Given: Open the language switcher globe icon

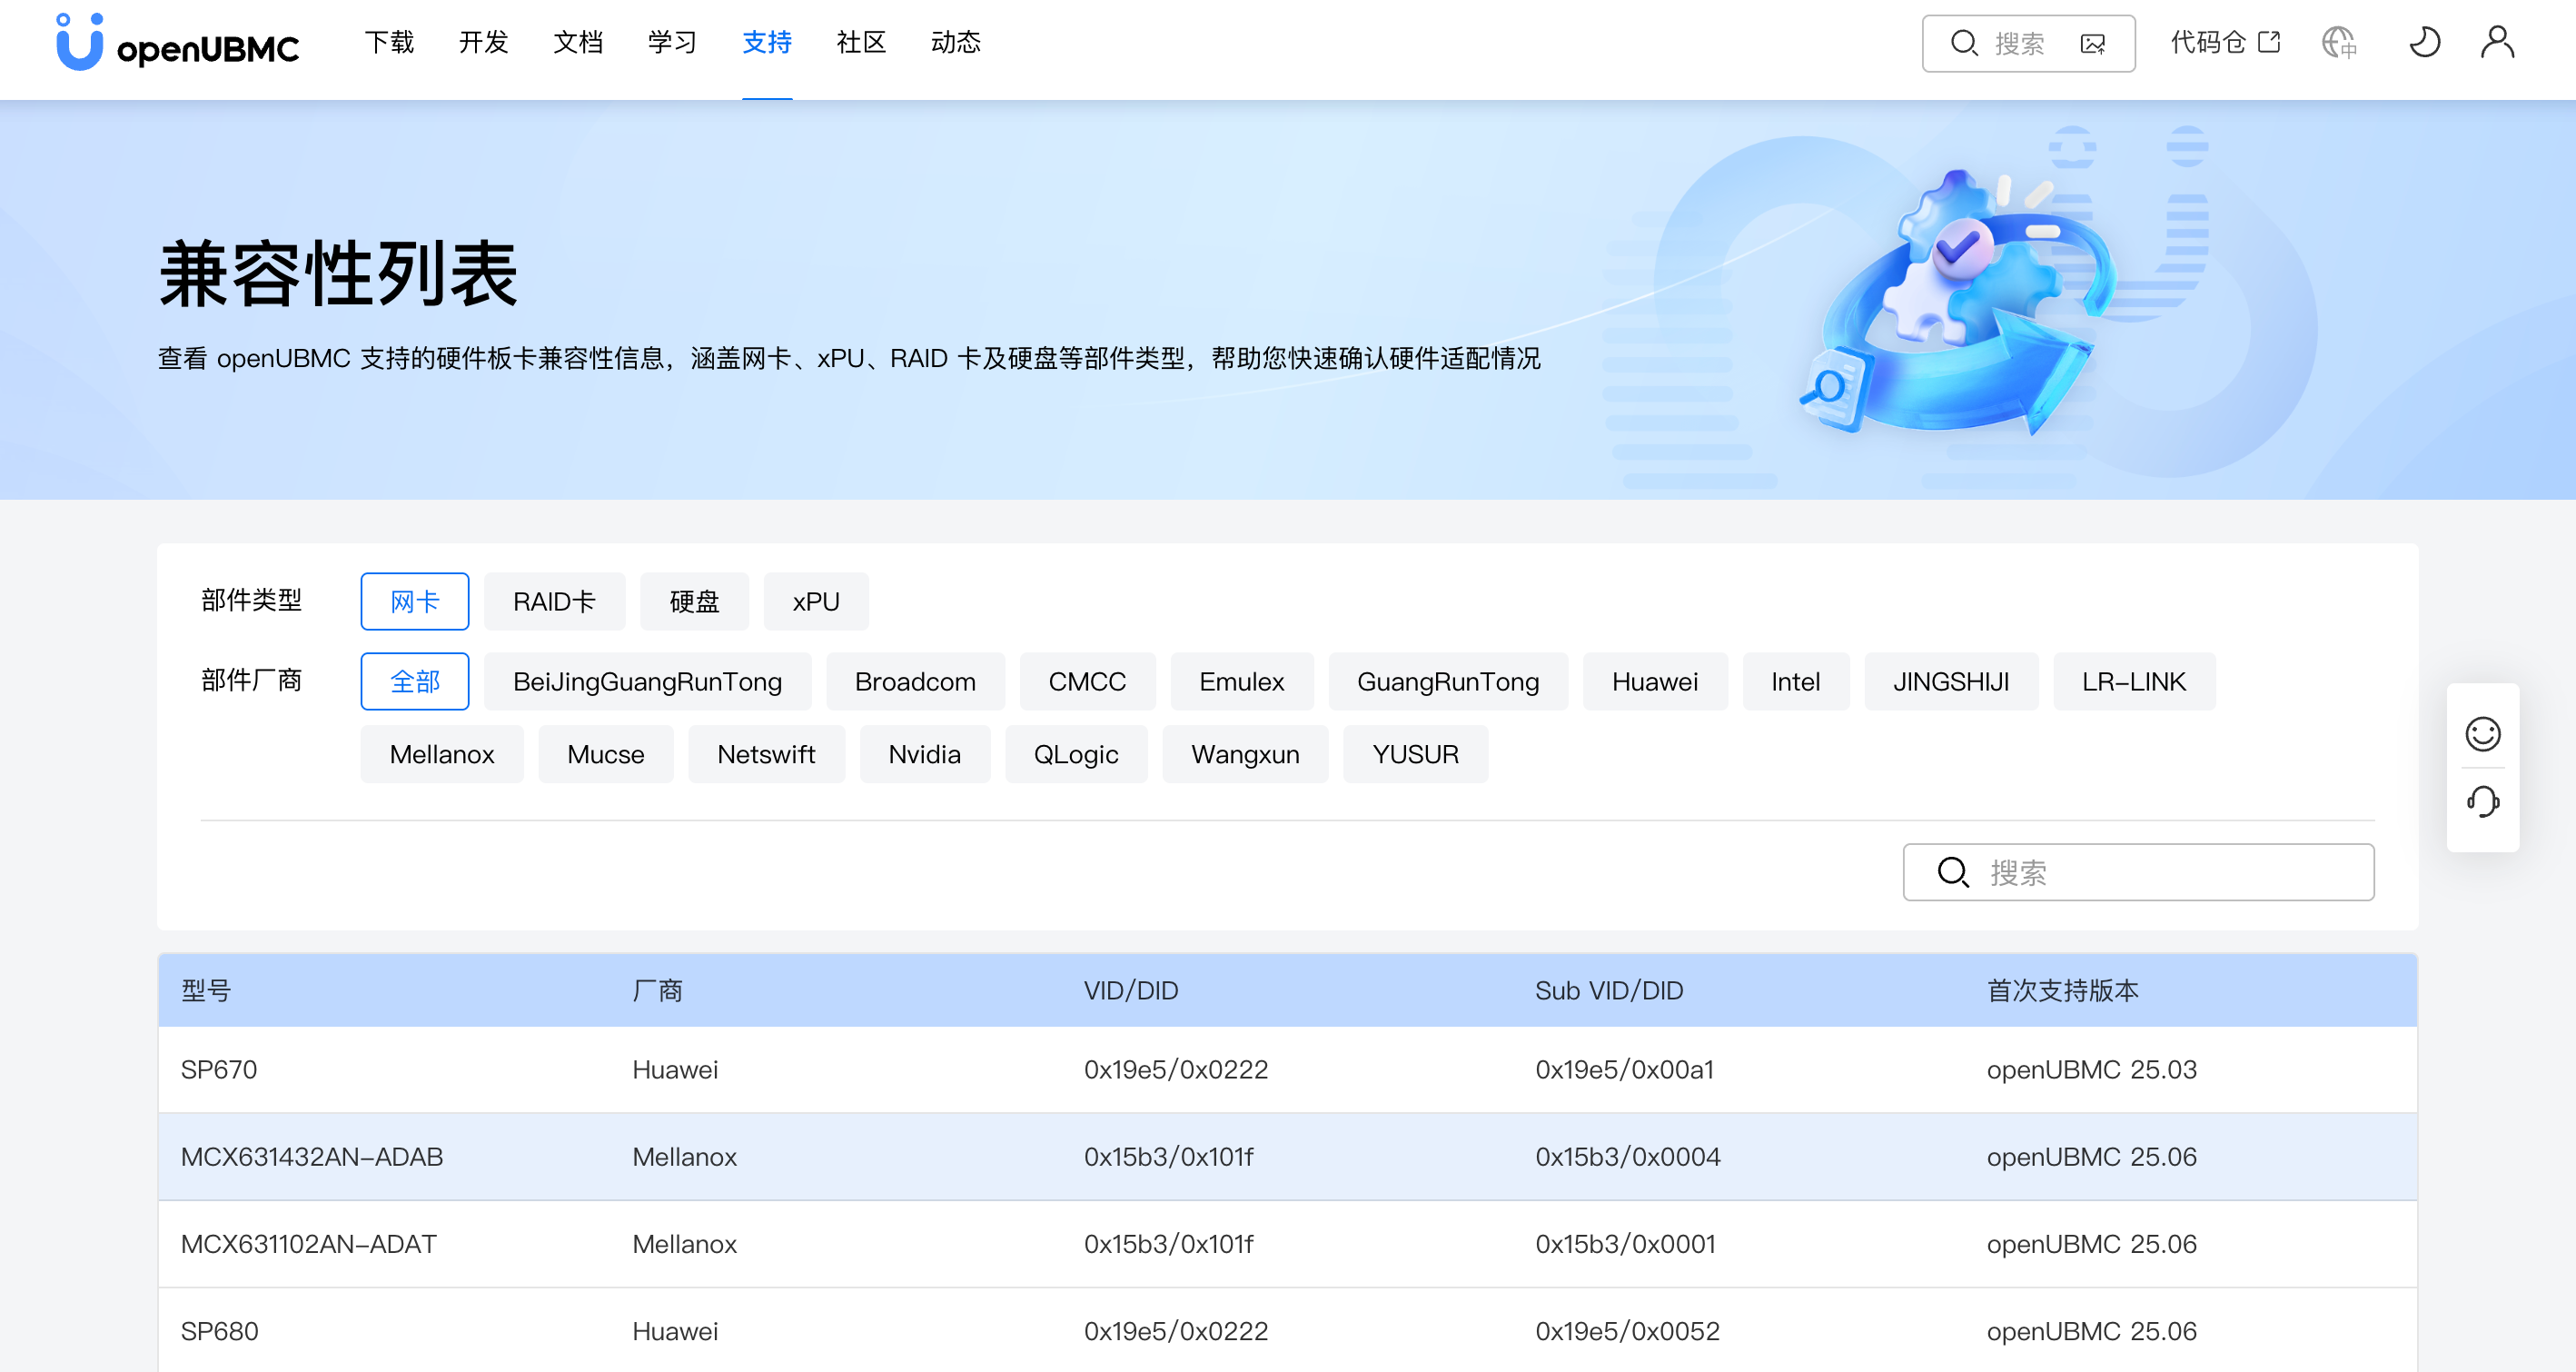Looking at the screenshot, I should coord(2338,43).
